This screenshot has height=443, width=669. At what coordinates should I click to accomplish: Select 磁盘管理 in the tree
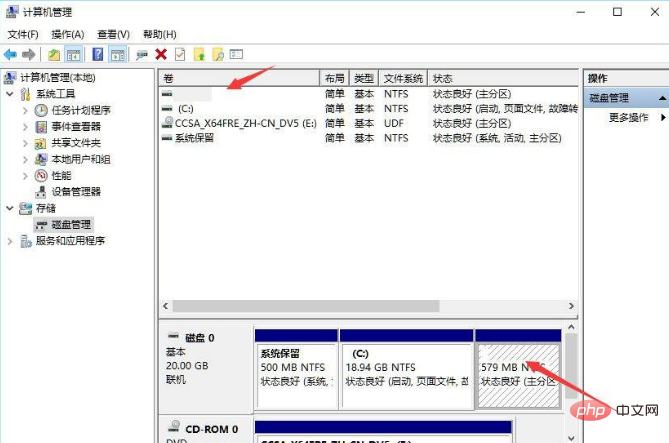(71, 225)
